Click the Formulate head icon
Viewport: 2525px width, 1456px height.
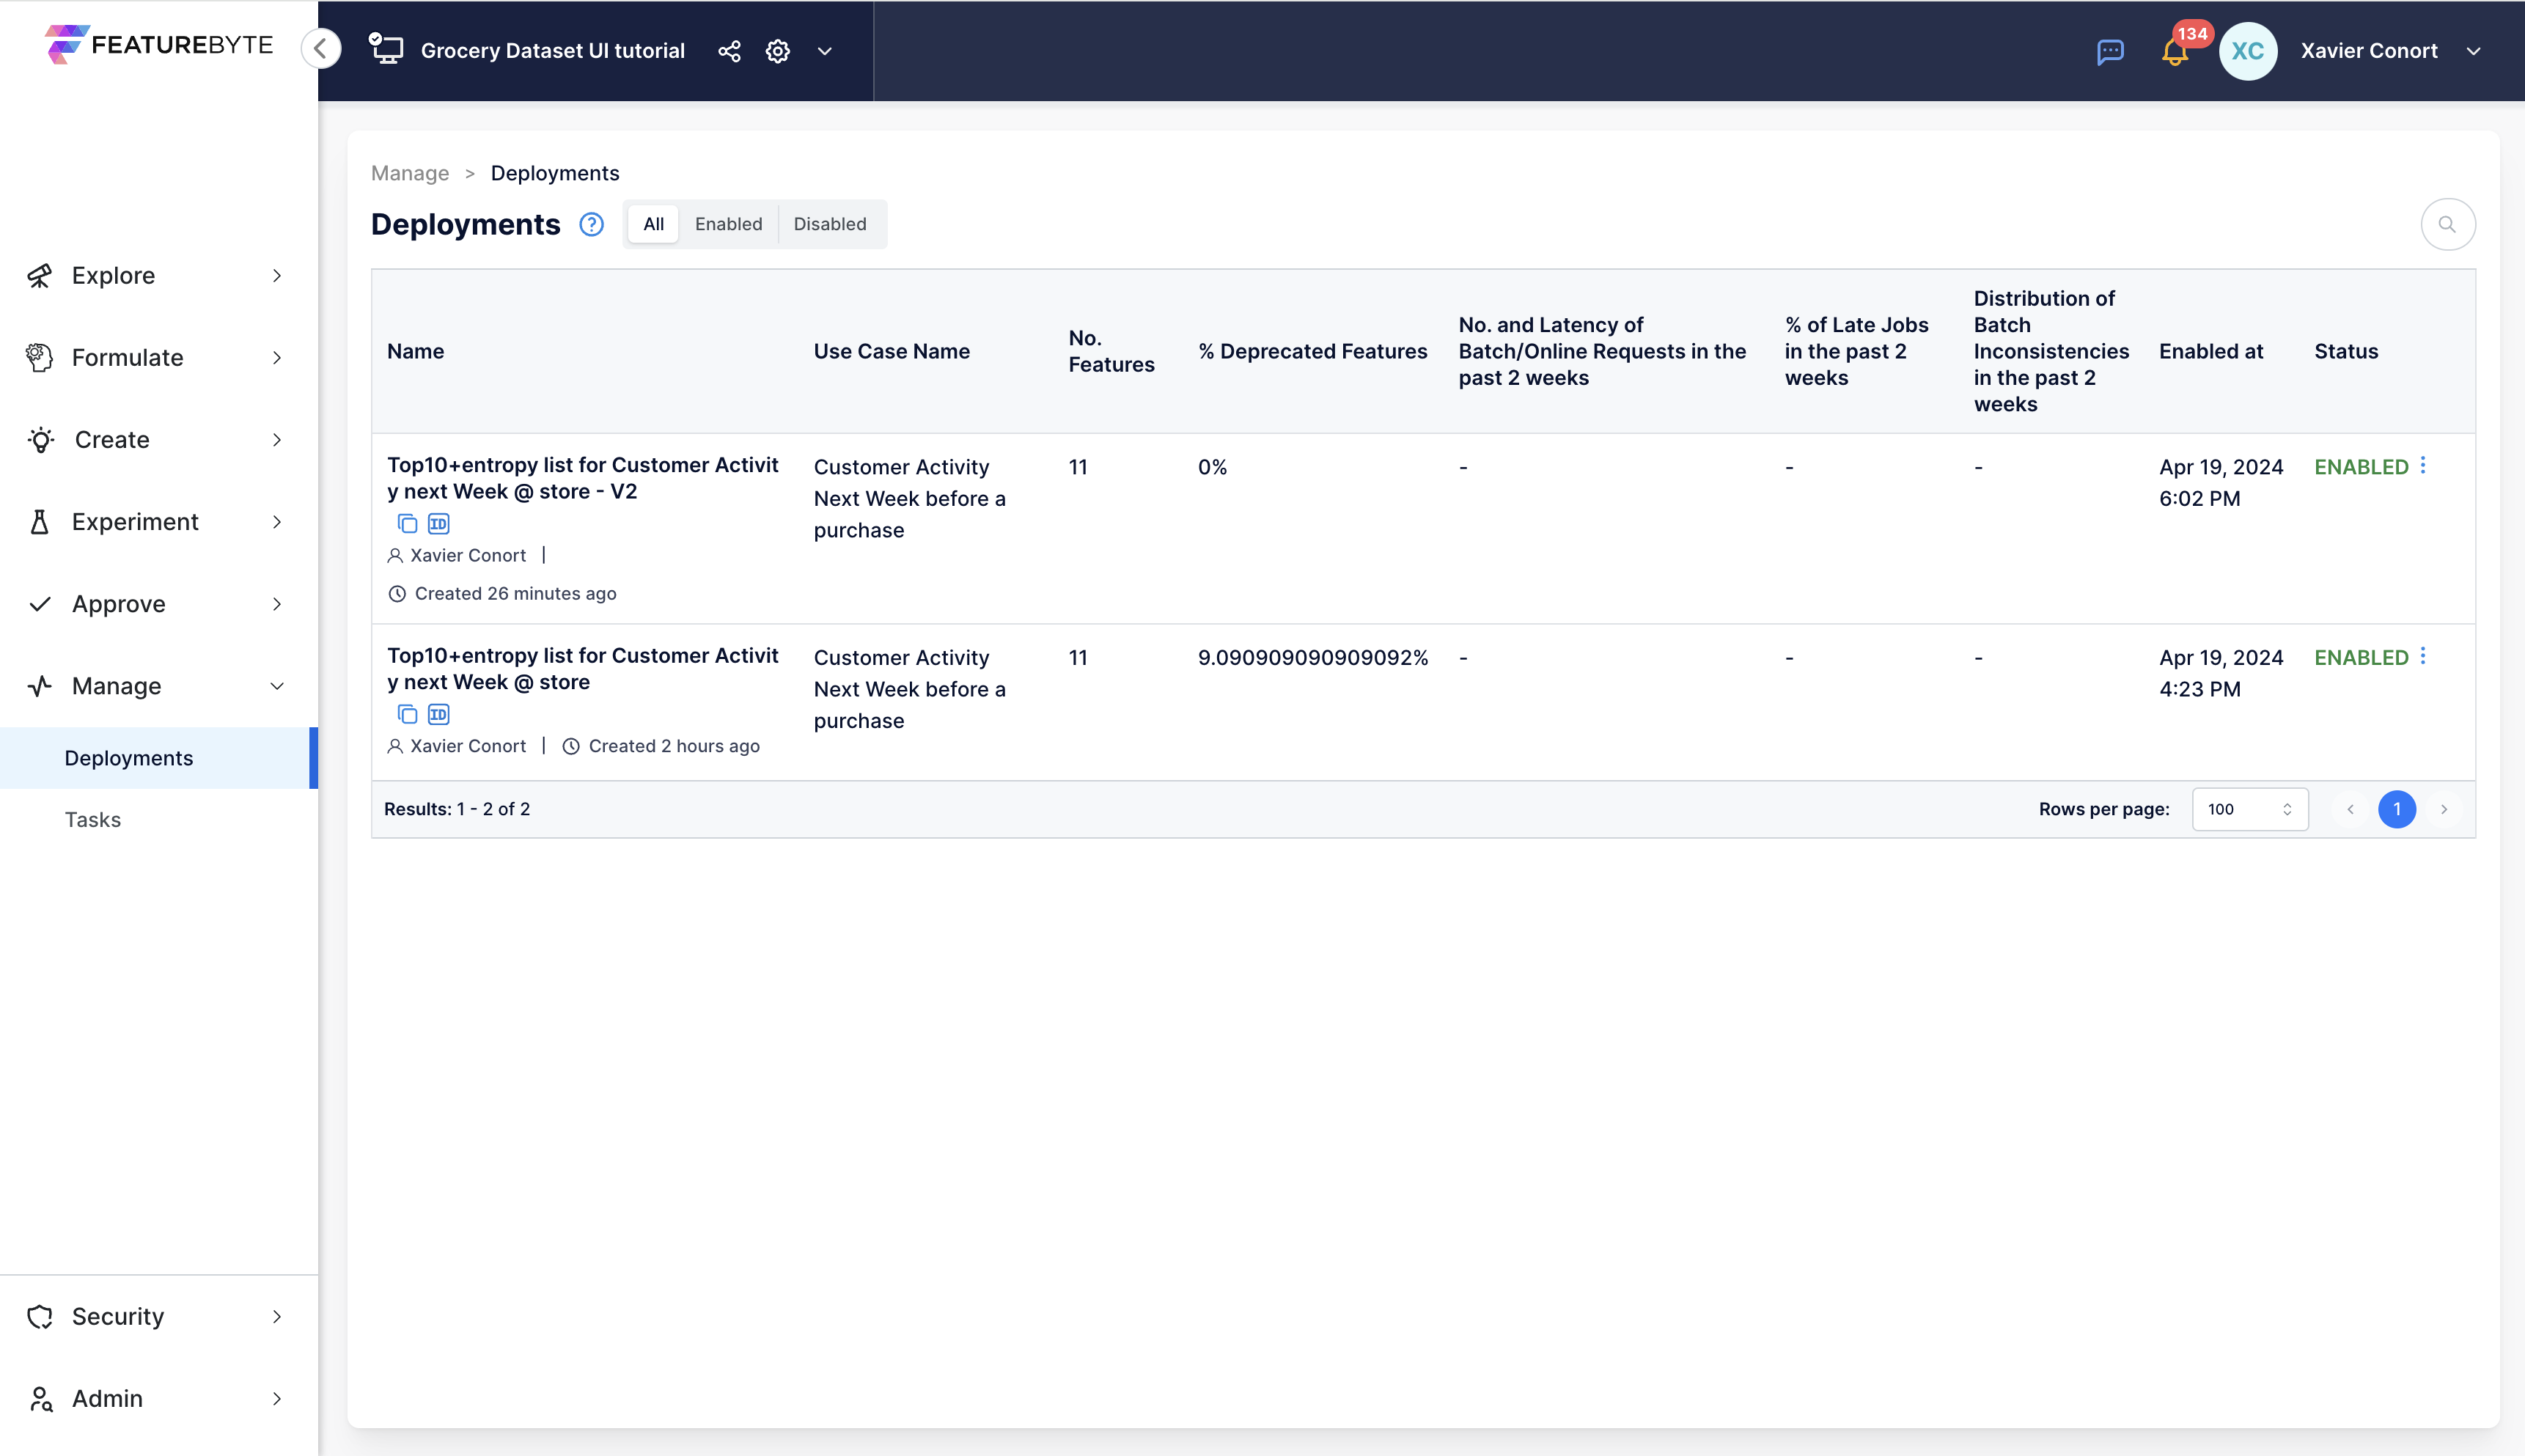[x=39, y=357]
